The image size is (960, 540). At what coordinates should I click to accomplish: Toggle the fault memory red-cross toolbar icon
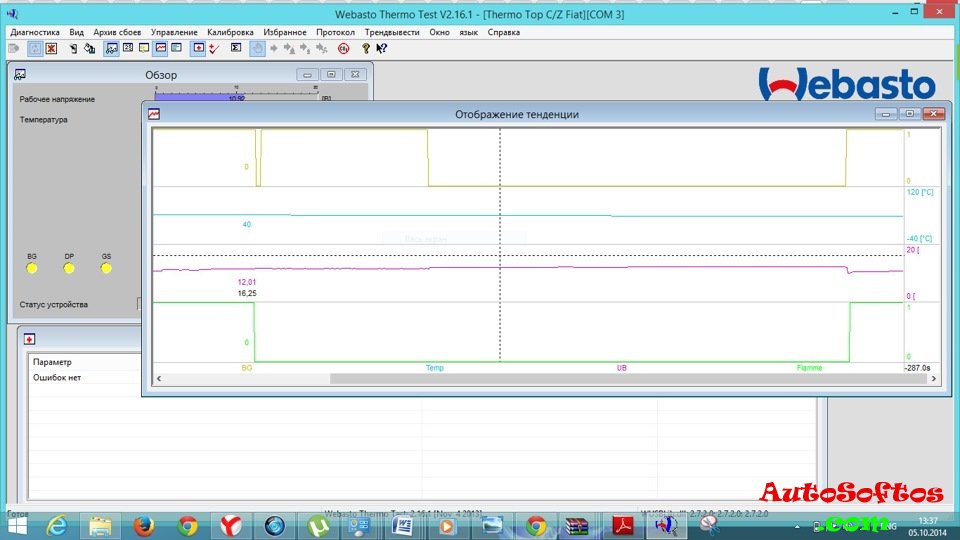[198, 48]
